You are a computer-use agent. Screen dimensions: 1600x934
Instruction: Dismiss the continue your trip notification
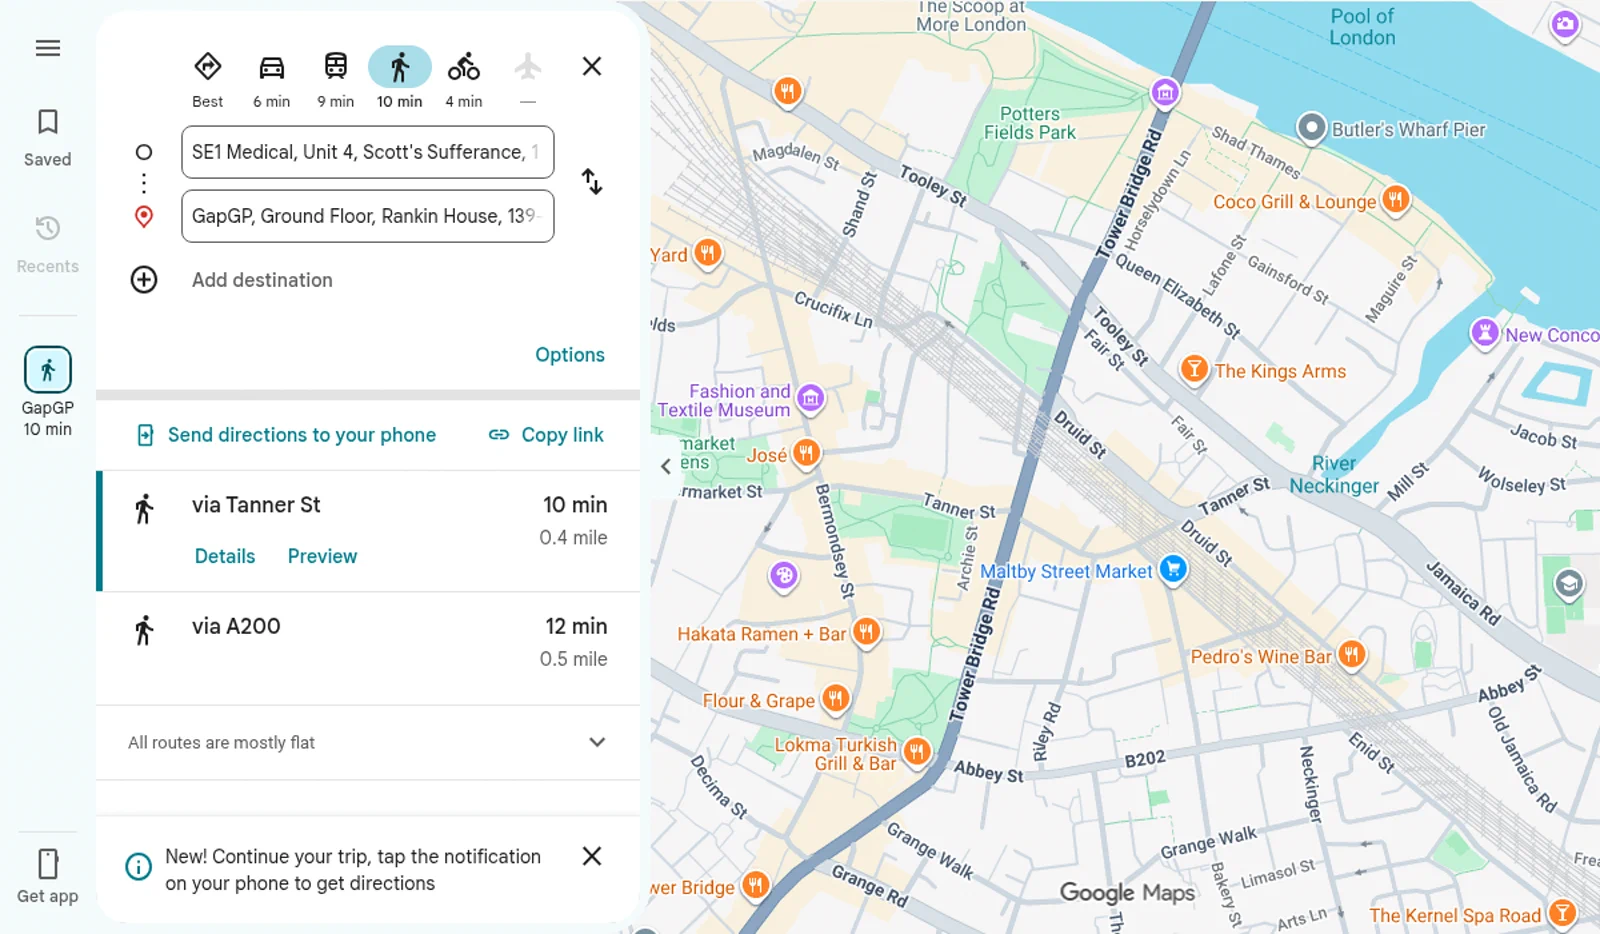click(x=592, y=856)
